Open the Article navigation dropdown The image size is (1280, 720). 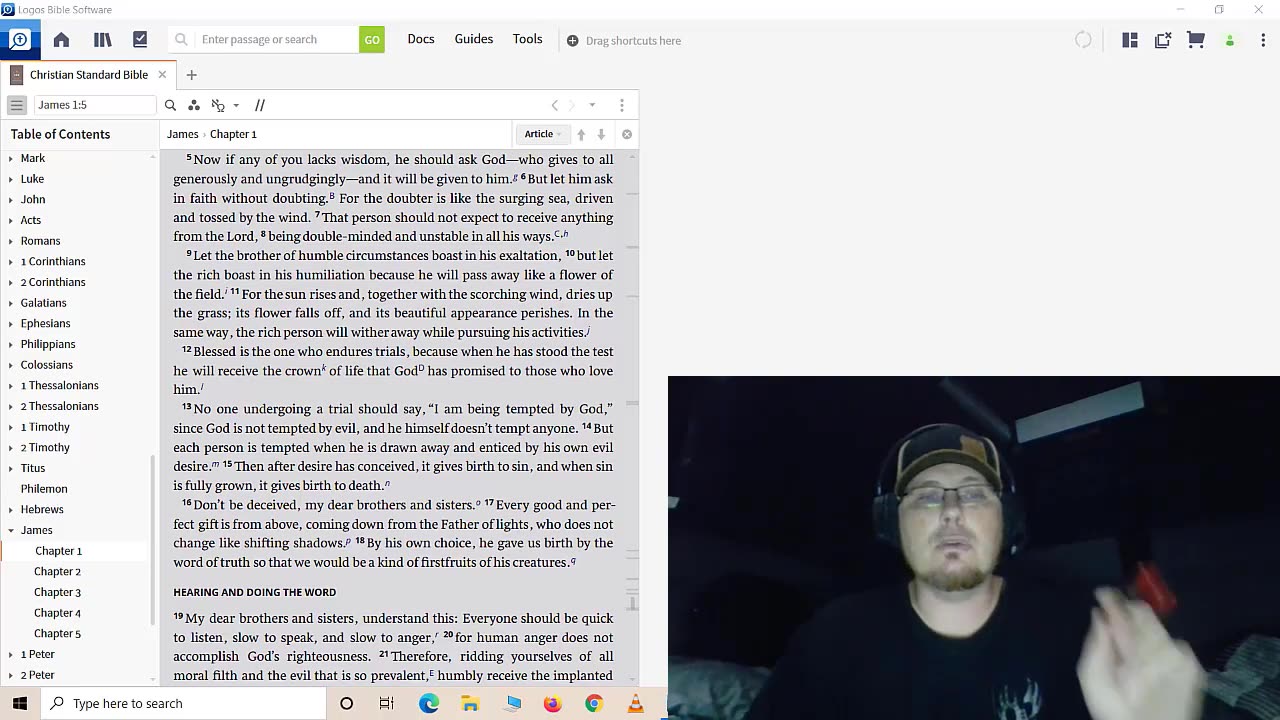click(x=543, y=134)
